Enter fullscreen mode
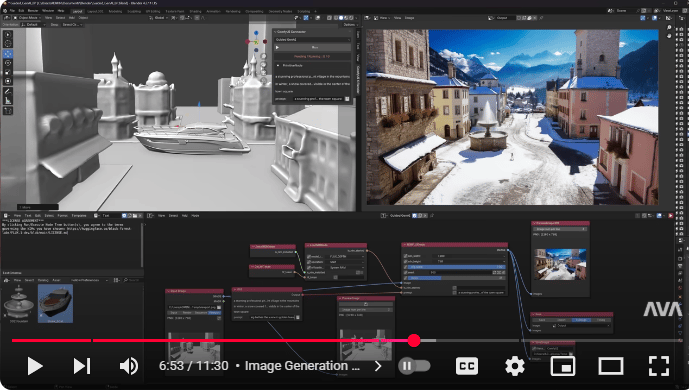 point(659,366)
